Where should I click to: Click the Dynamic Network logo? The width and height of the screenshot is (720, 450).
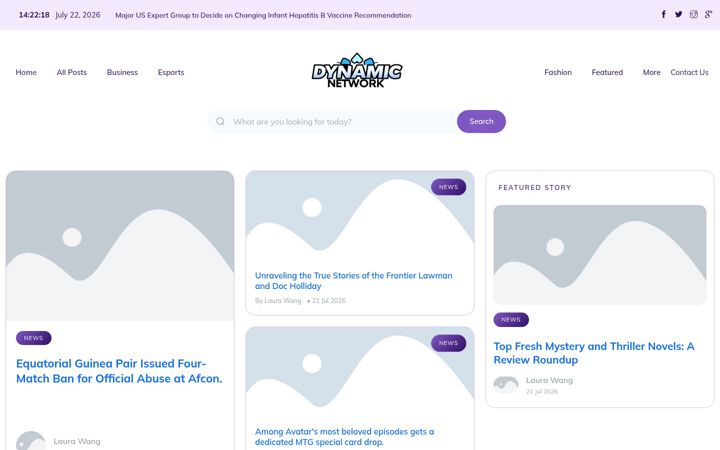(x=357, y=70)
